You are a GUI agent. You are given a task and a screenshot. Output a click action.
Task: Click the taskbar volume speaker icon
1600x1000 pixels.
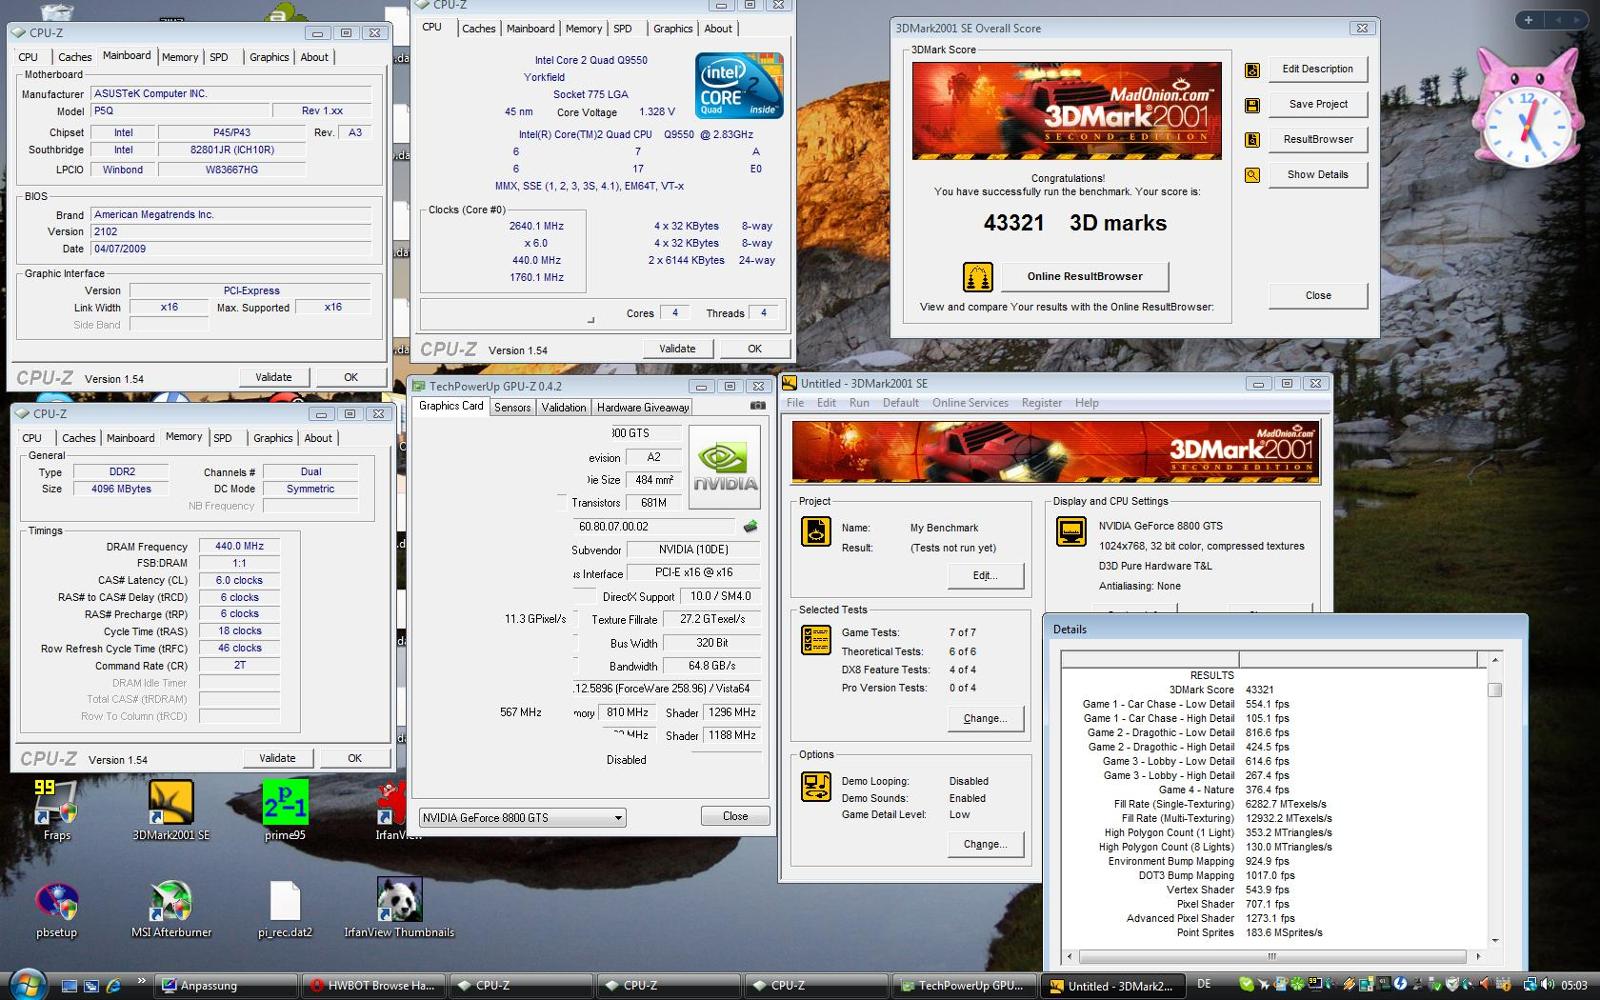tap(1546, 985)
